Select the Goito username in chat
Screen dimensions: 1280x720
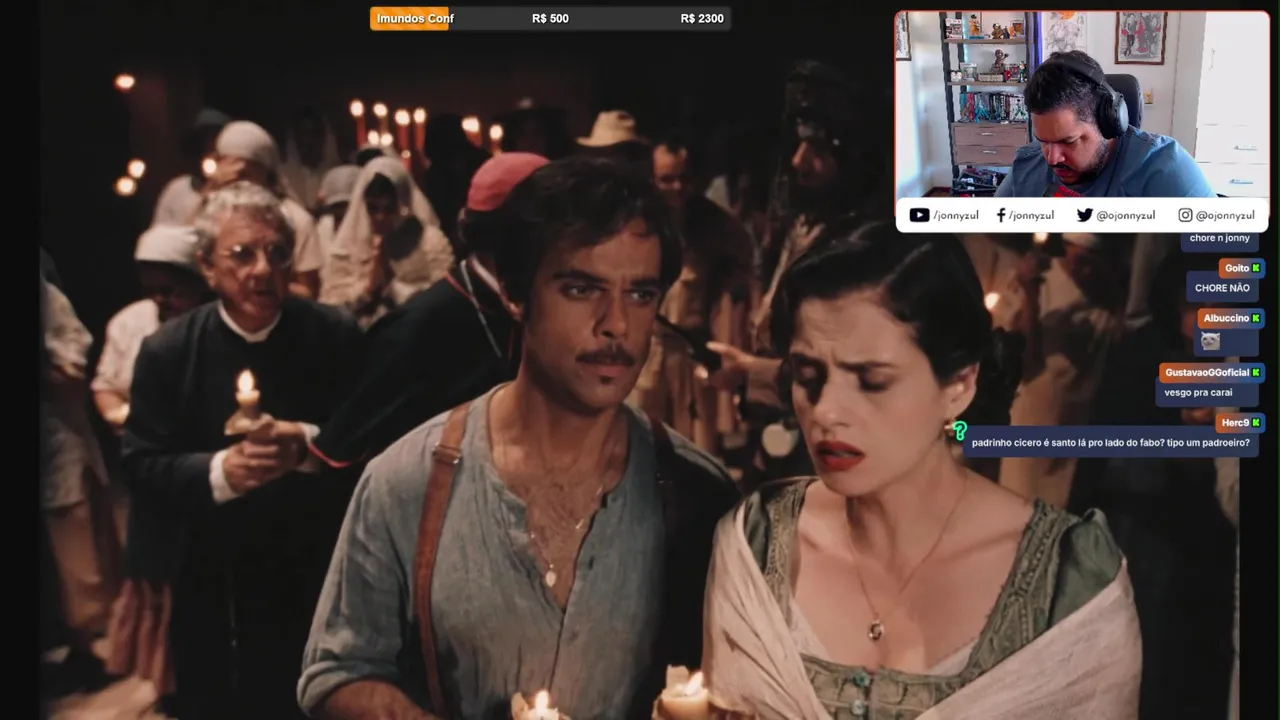click(1237, 268)
